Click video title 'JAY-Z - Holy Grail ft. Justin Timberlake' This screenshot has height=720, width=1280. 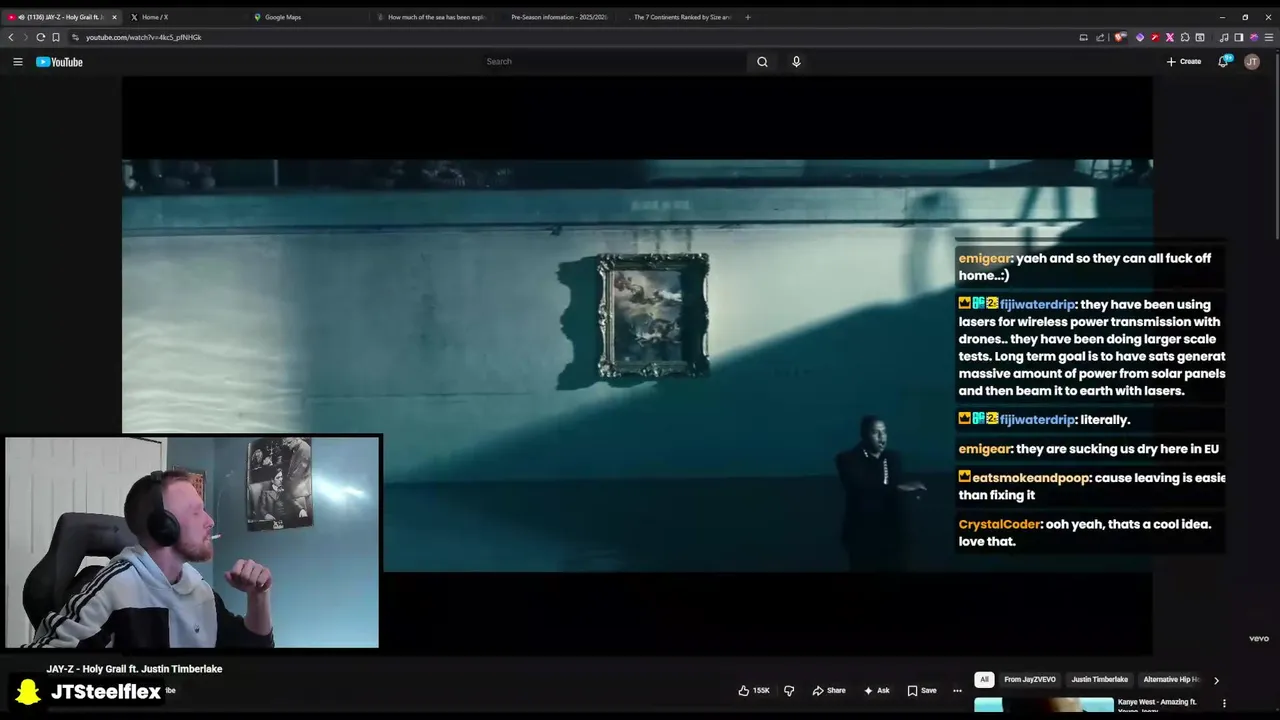pyautogui.click(x=134, y=669)
